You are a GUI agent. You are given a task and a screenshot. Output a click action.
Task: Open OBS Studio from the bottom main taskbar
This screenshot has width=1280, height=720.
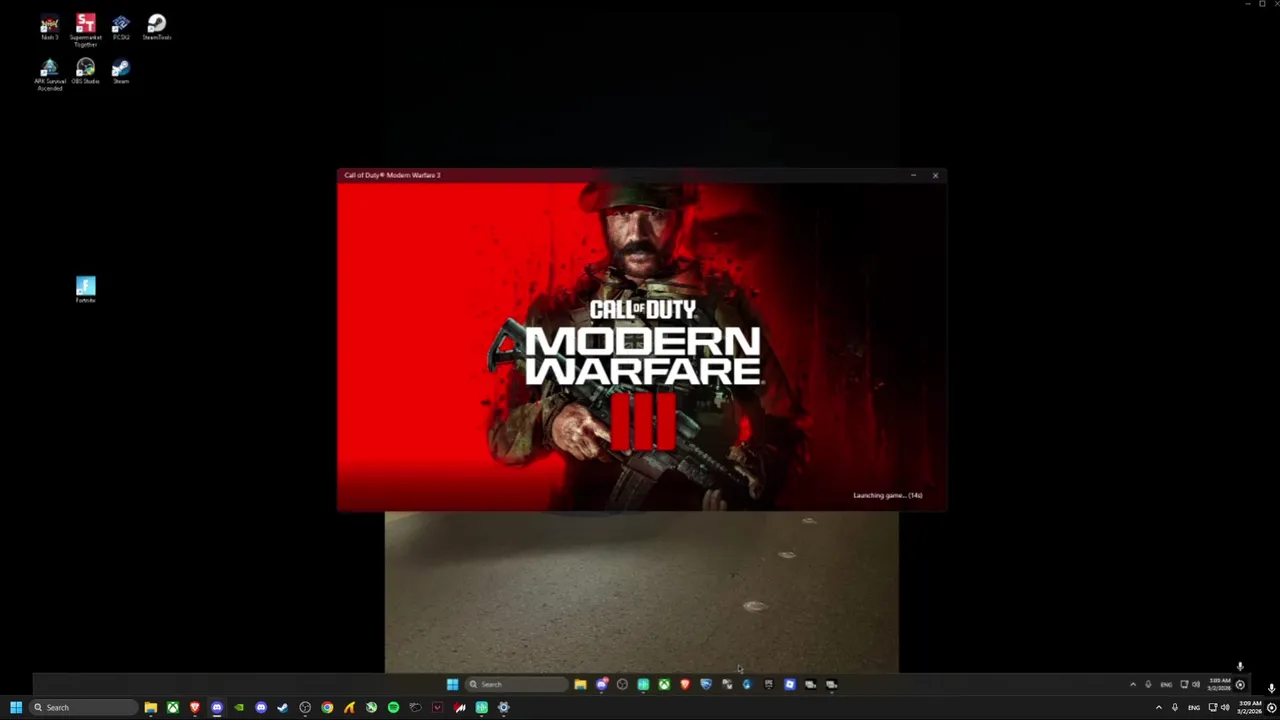[305, 707]
